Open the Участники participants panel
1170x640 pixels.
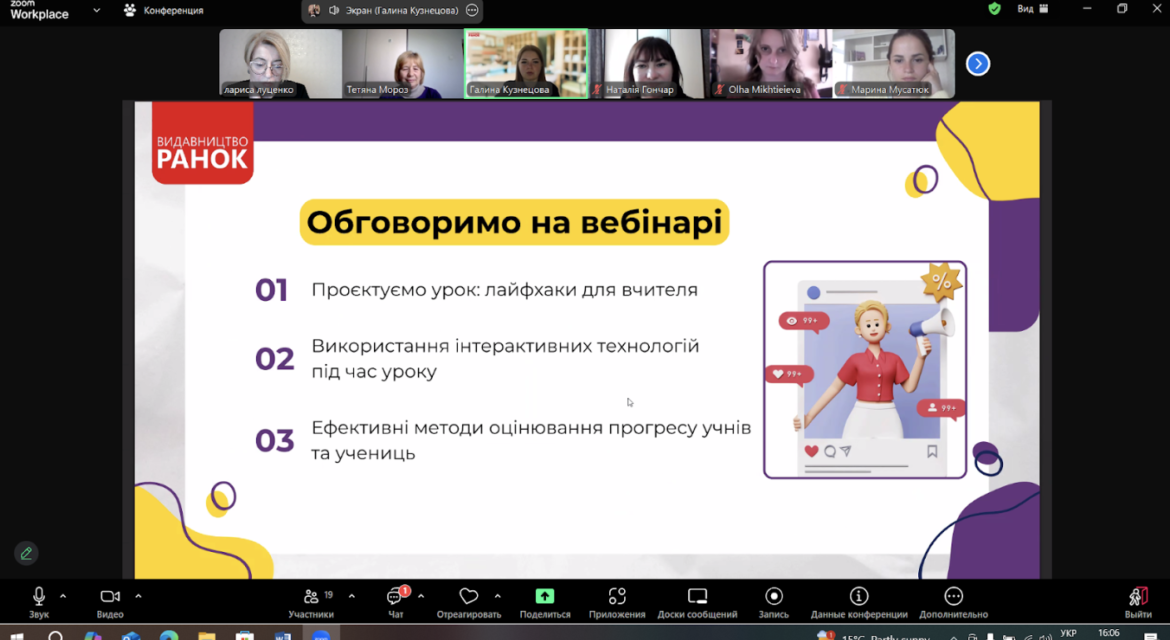pos(311,603)
